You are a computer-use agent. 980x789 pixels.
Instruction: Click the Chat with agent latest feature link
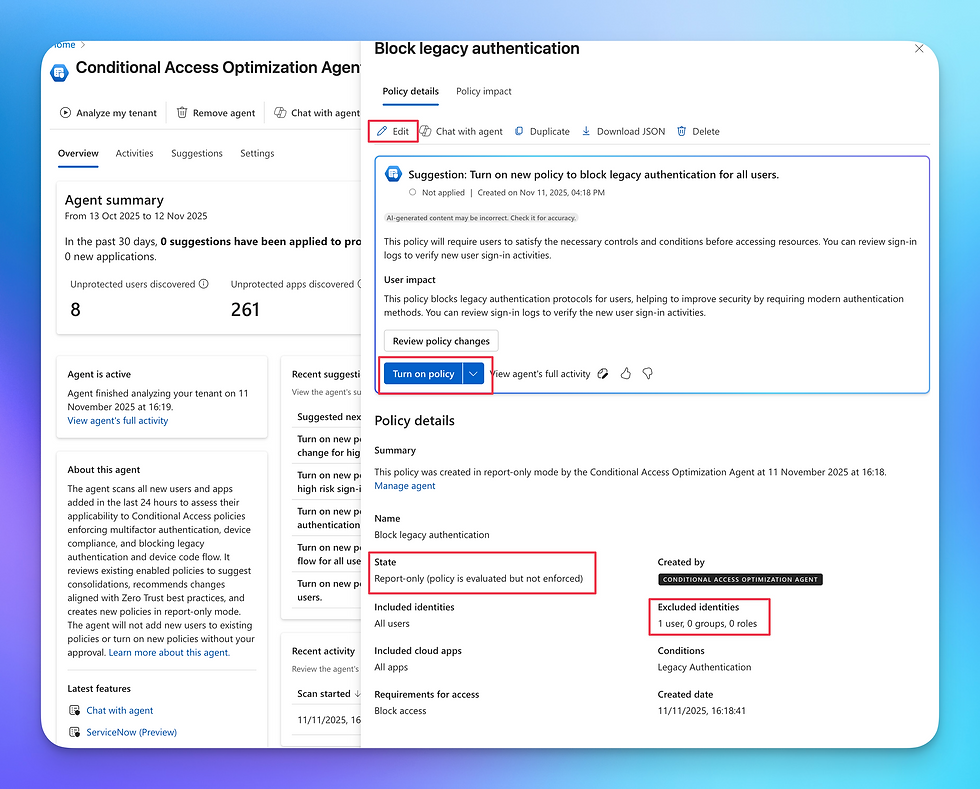point(119,710)
